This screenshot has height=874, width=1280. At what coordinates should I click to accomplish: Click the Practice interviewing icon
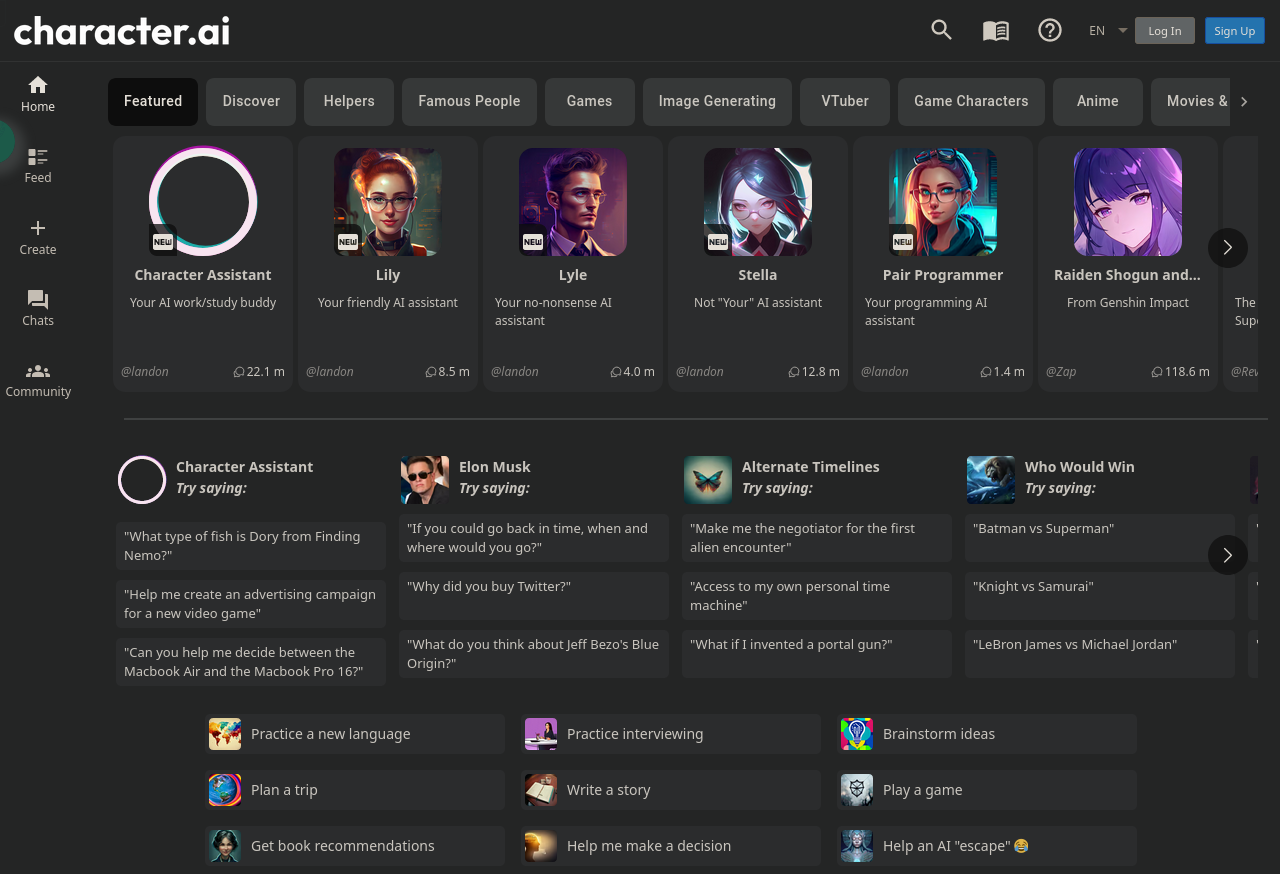tap(541, 734)
